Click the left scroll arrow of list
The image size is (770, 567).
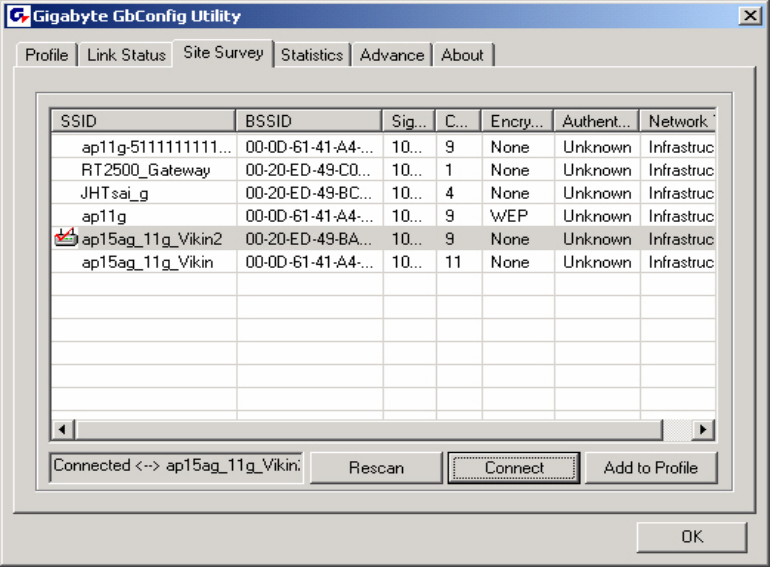tap(62, 430)
